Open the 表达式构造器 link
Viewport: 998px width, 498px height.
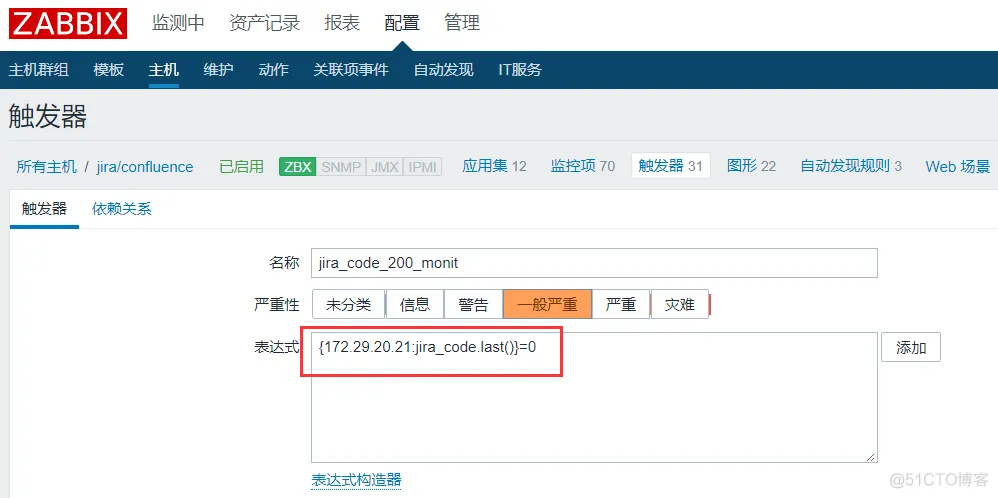pos(356,480)
